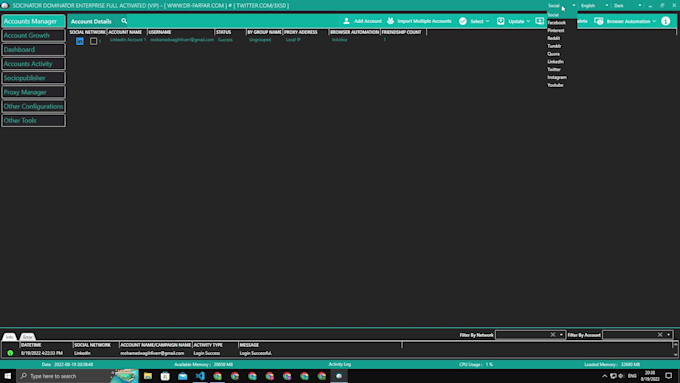Open Microsoft Store from the taskbar

165,376
